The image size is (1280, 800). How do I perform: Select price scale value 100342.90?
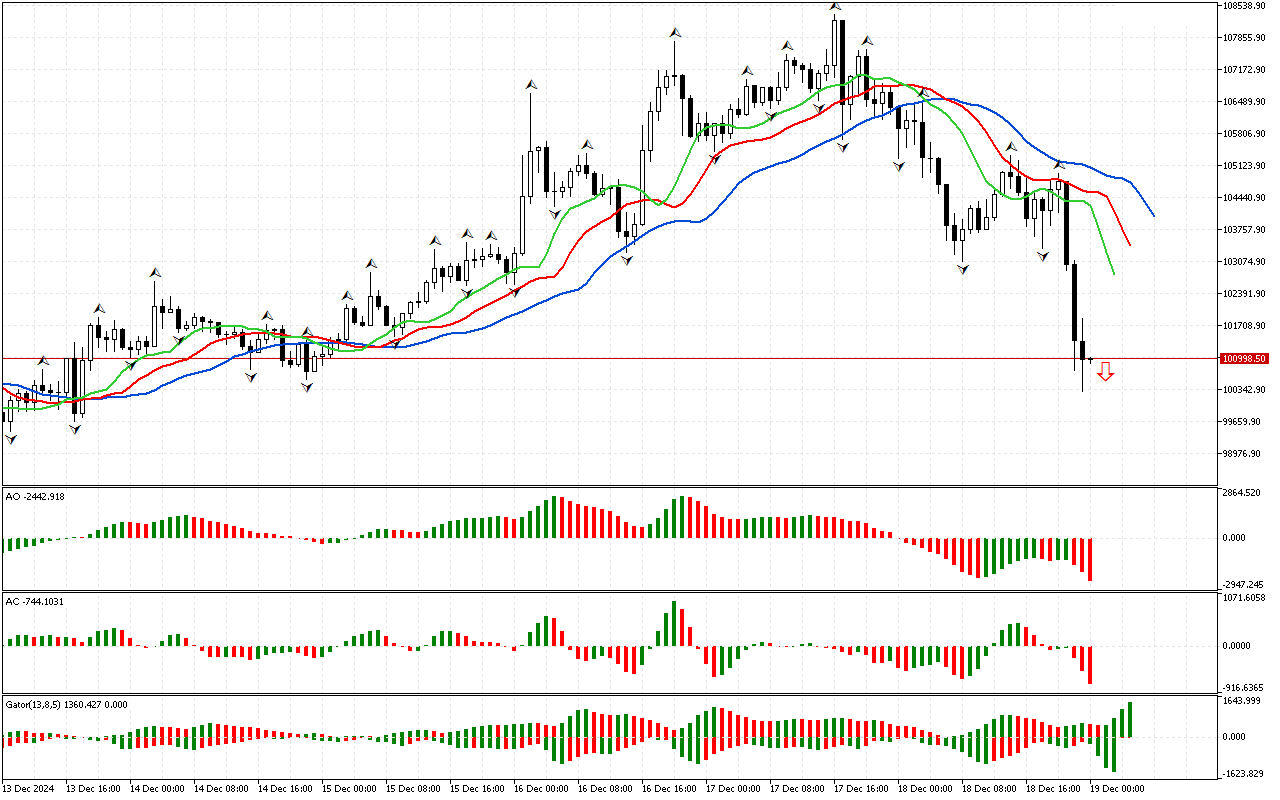coord(1245,389)
